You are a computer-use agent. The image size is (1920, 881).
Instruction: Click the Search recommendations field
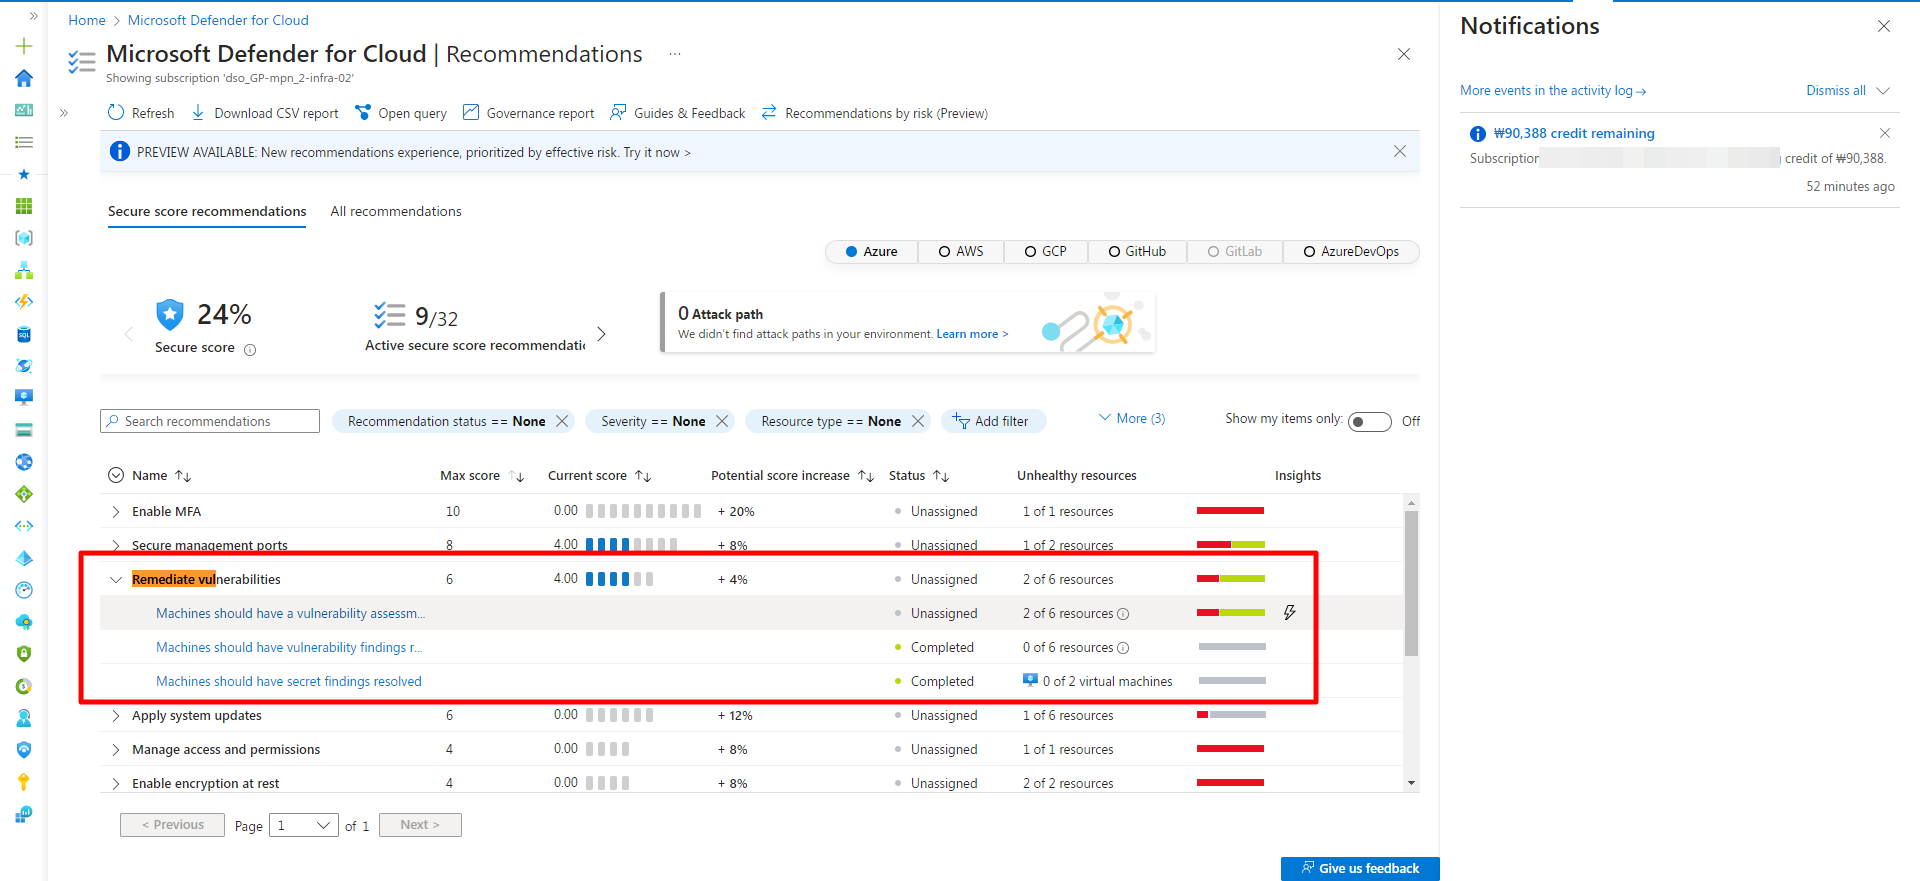(210, 421)
